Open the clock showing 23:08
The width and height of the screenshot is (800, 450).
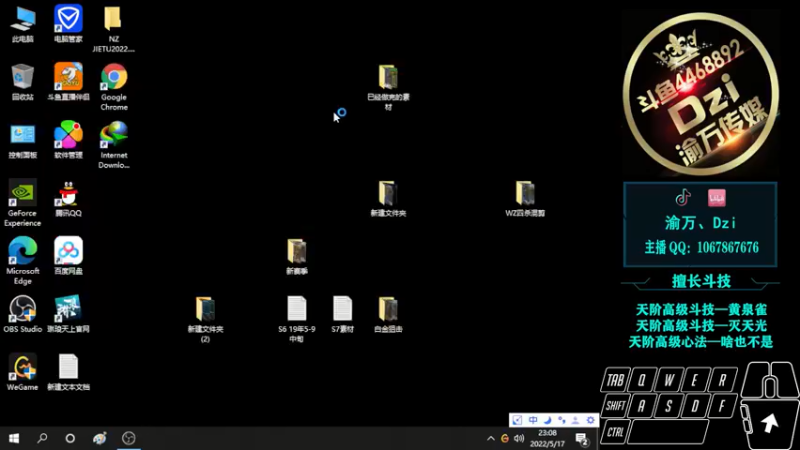547,438
